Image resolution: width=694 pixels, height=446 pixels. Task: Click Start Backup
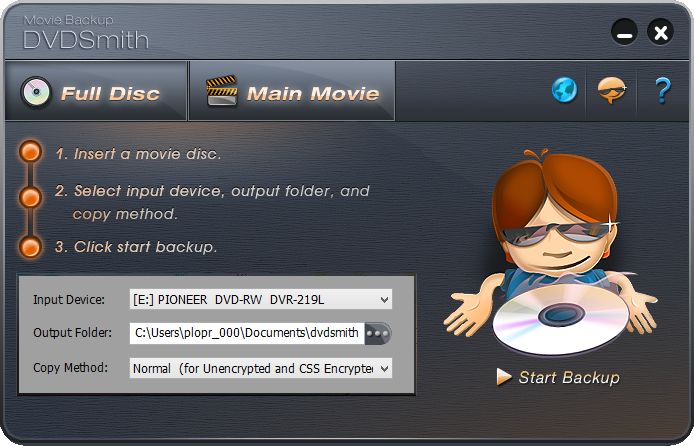click(x=559, y=377)
